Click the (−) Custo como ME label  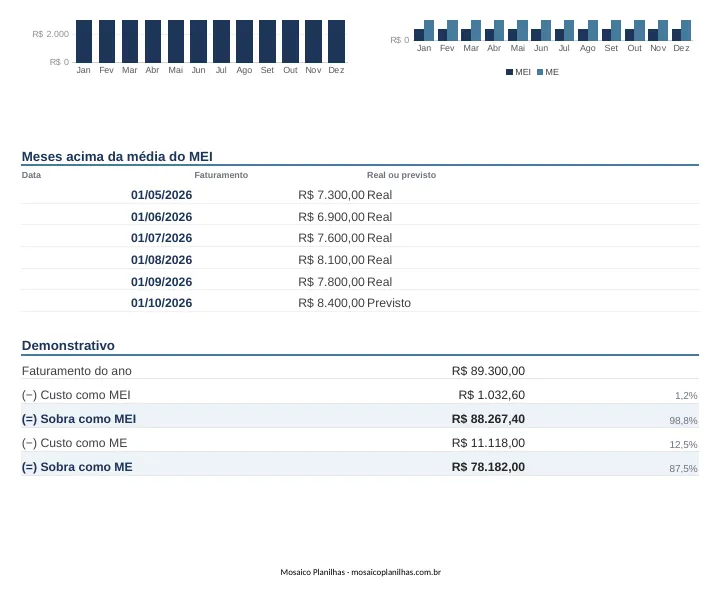point(74,443)
